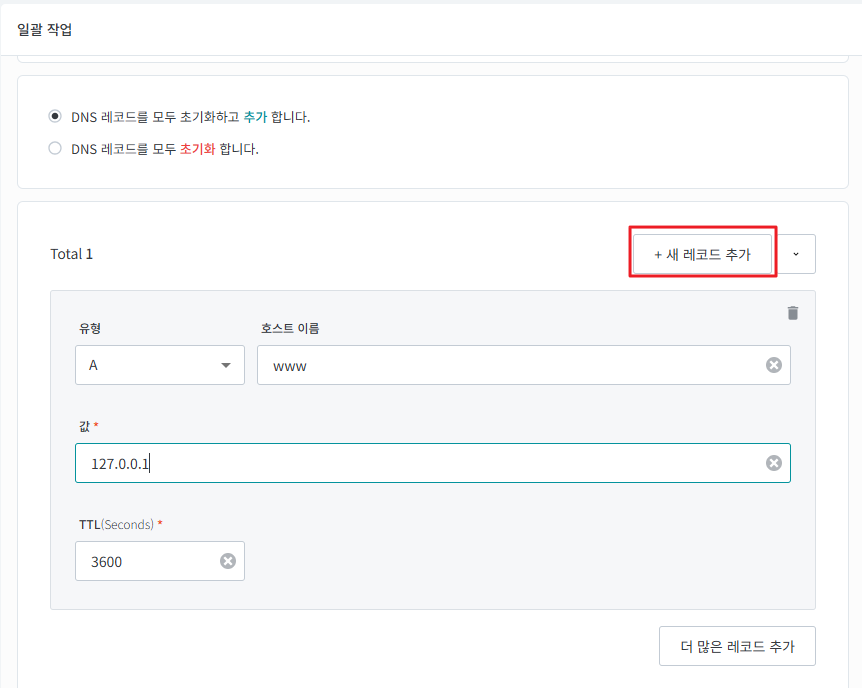The image size is (862, 688).
Task: Click the 값 required field label
Action: click(x=84, y=426)
